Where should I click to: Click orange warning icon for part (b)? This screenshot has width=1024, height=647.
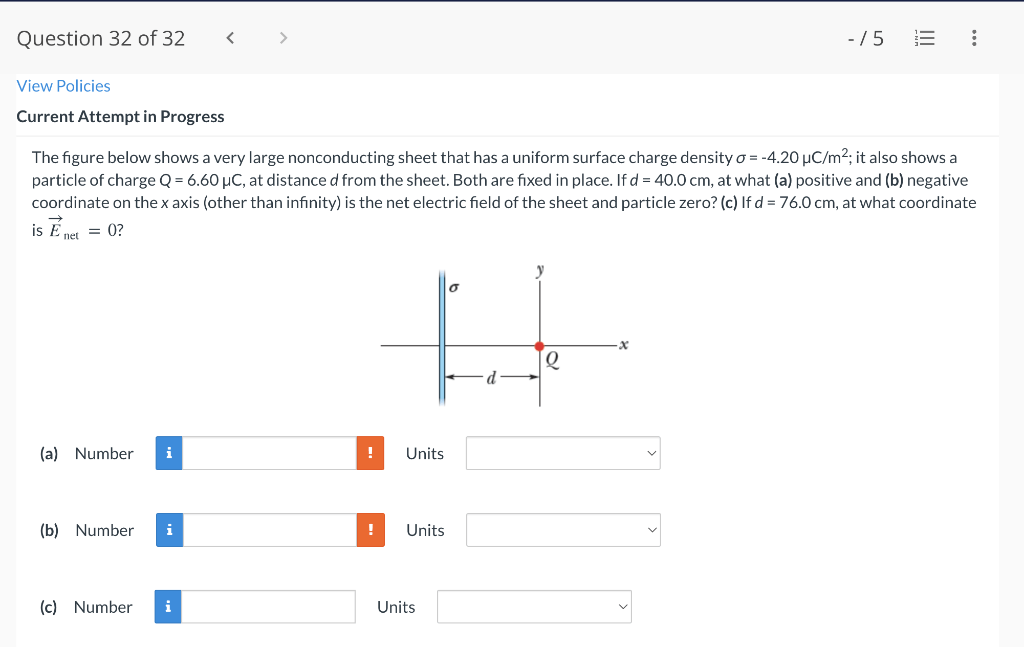pos(370,530)
